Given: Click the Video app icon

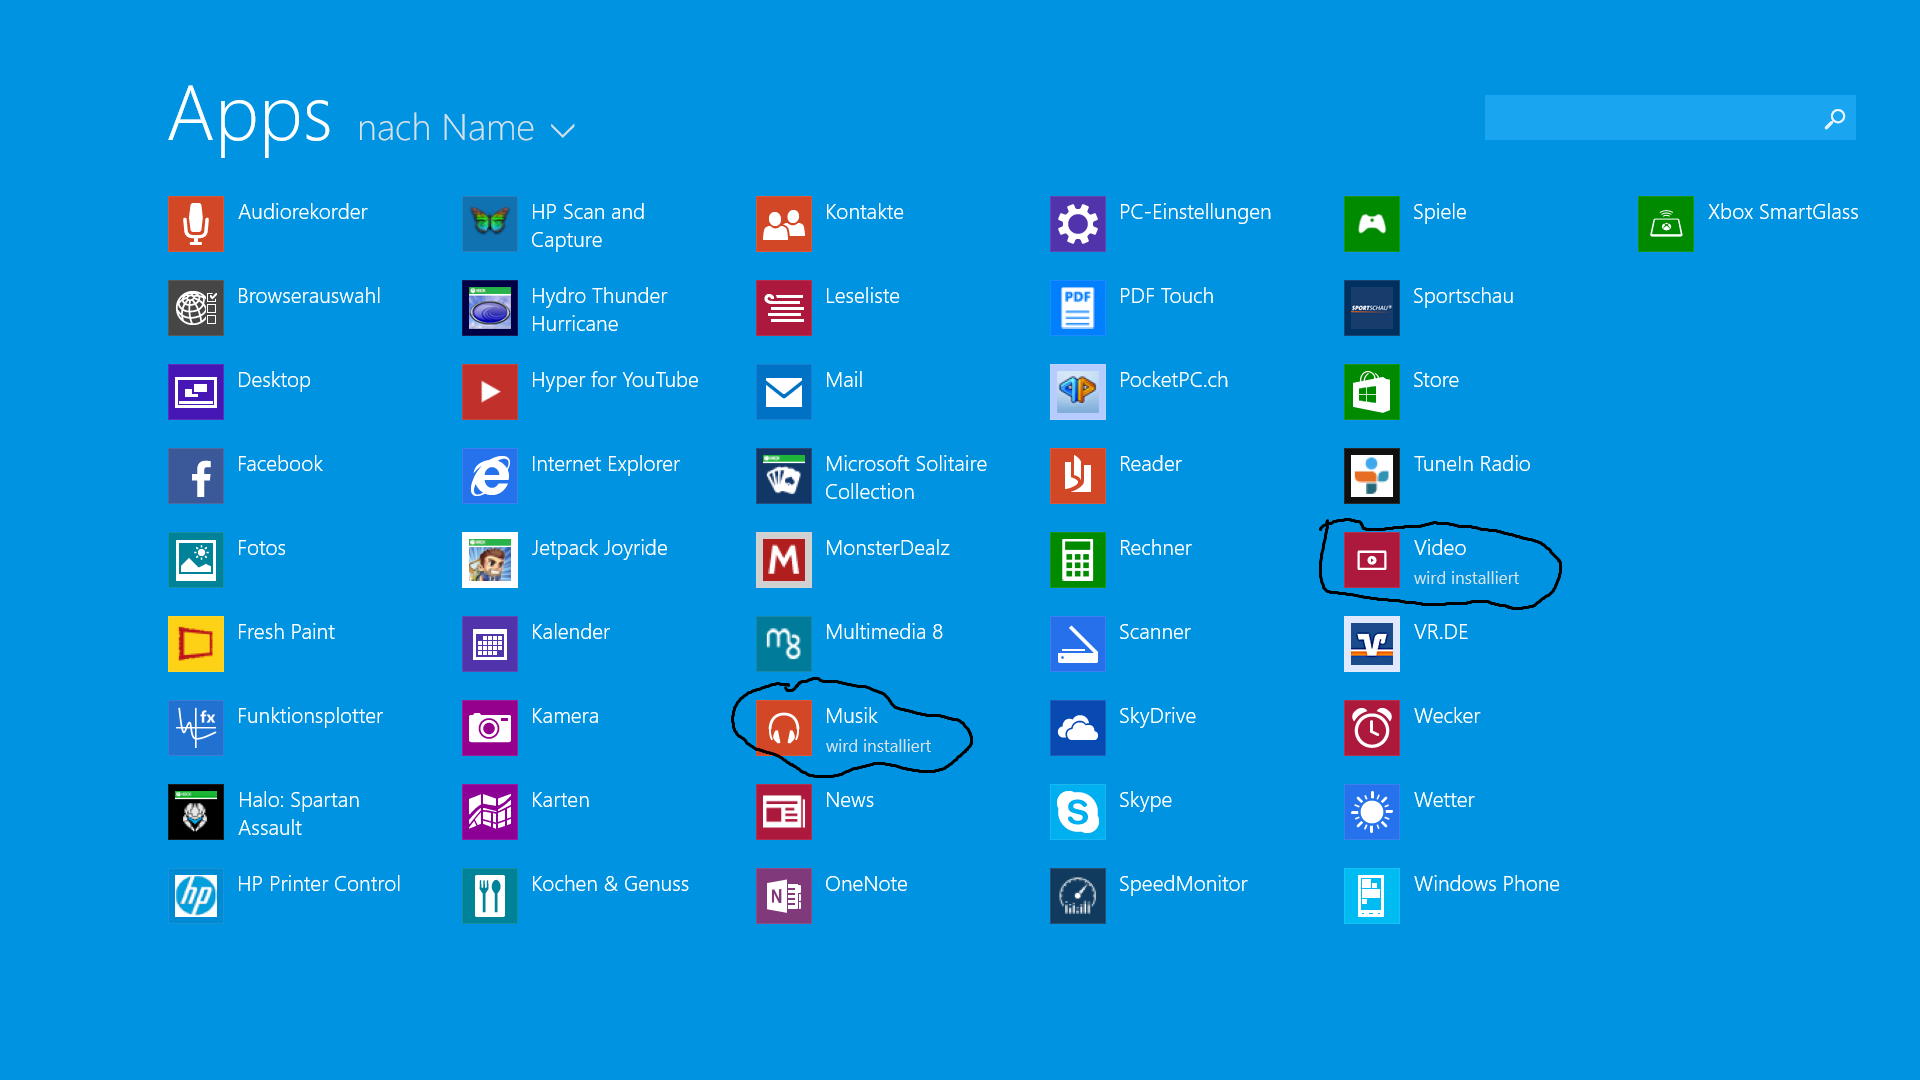Looking at the screenshot, I should [1372, 560].
